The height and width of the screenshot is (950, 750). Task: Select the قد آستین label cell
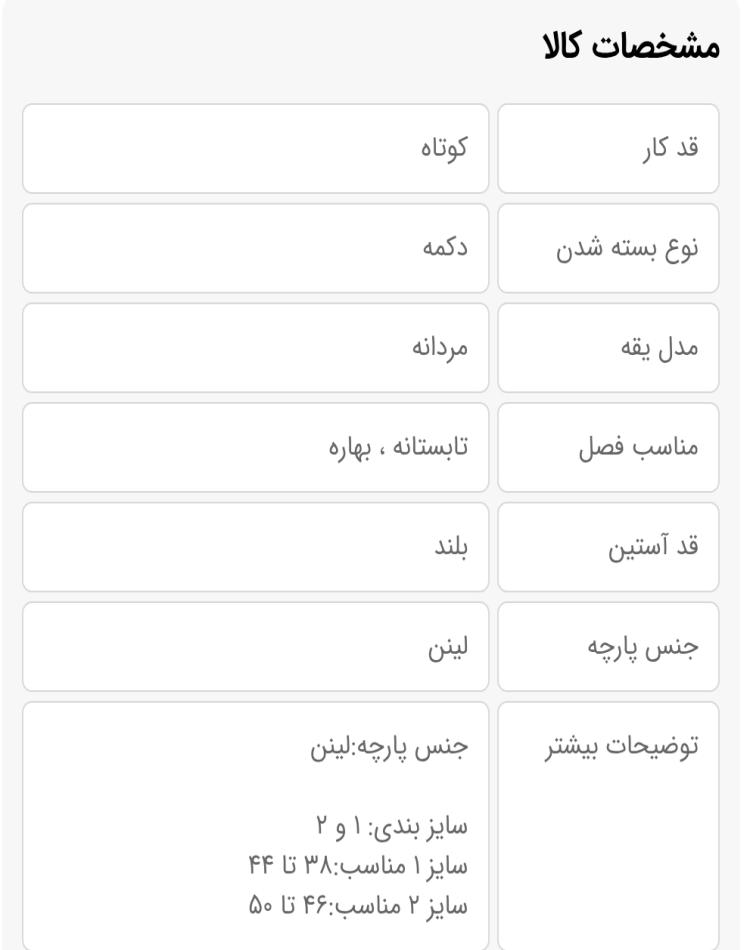click(x=608, y=547)
